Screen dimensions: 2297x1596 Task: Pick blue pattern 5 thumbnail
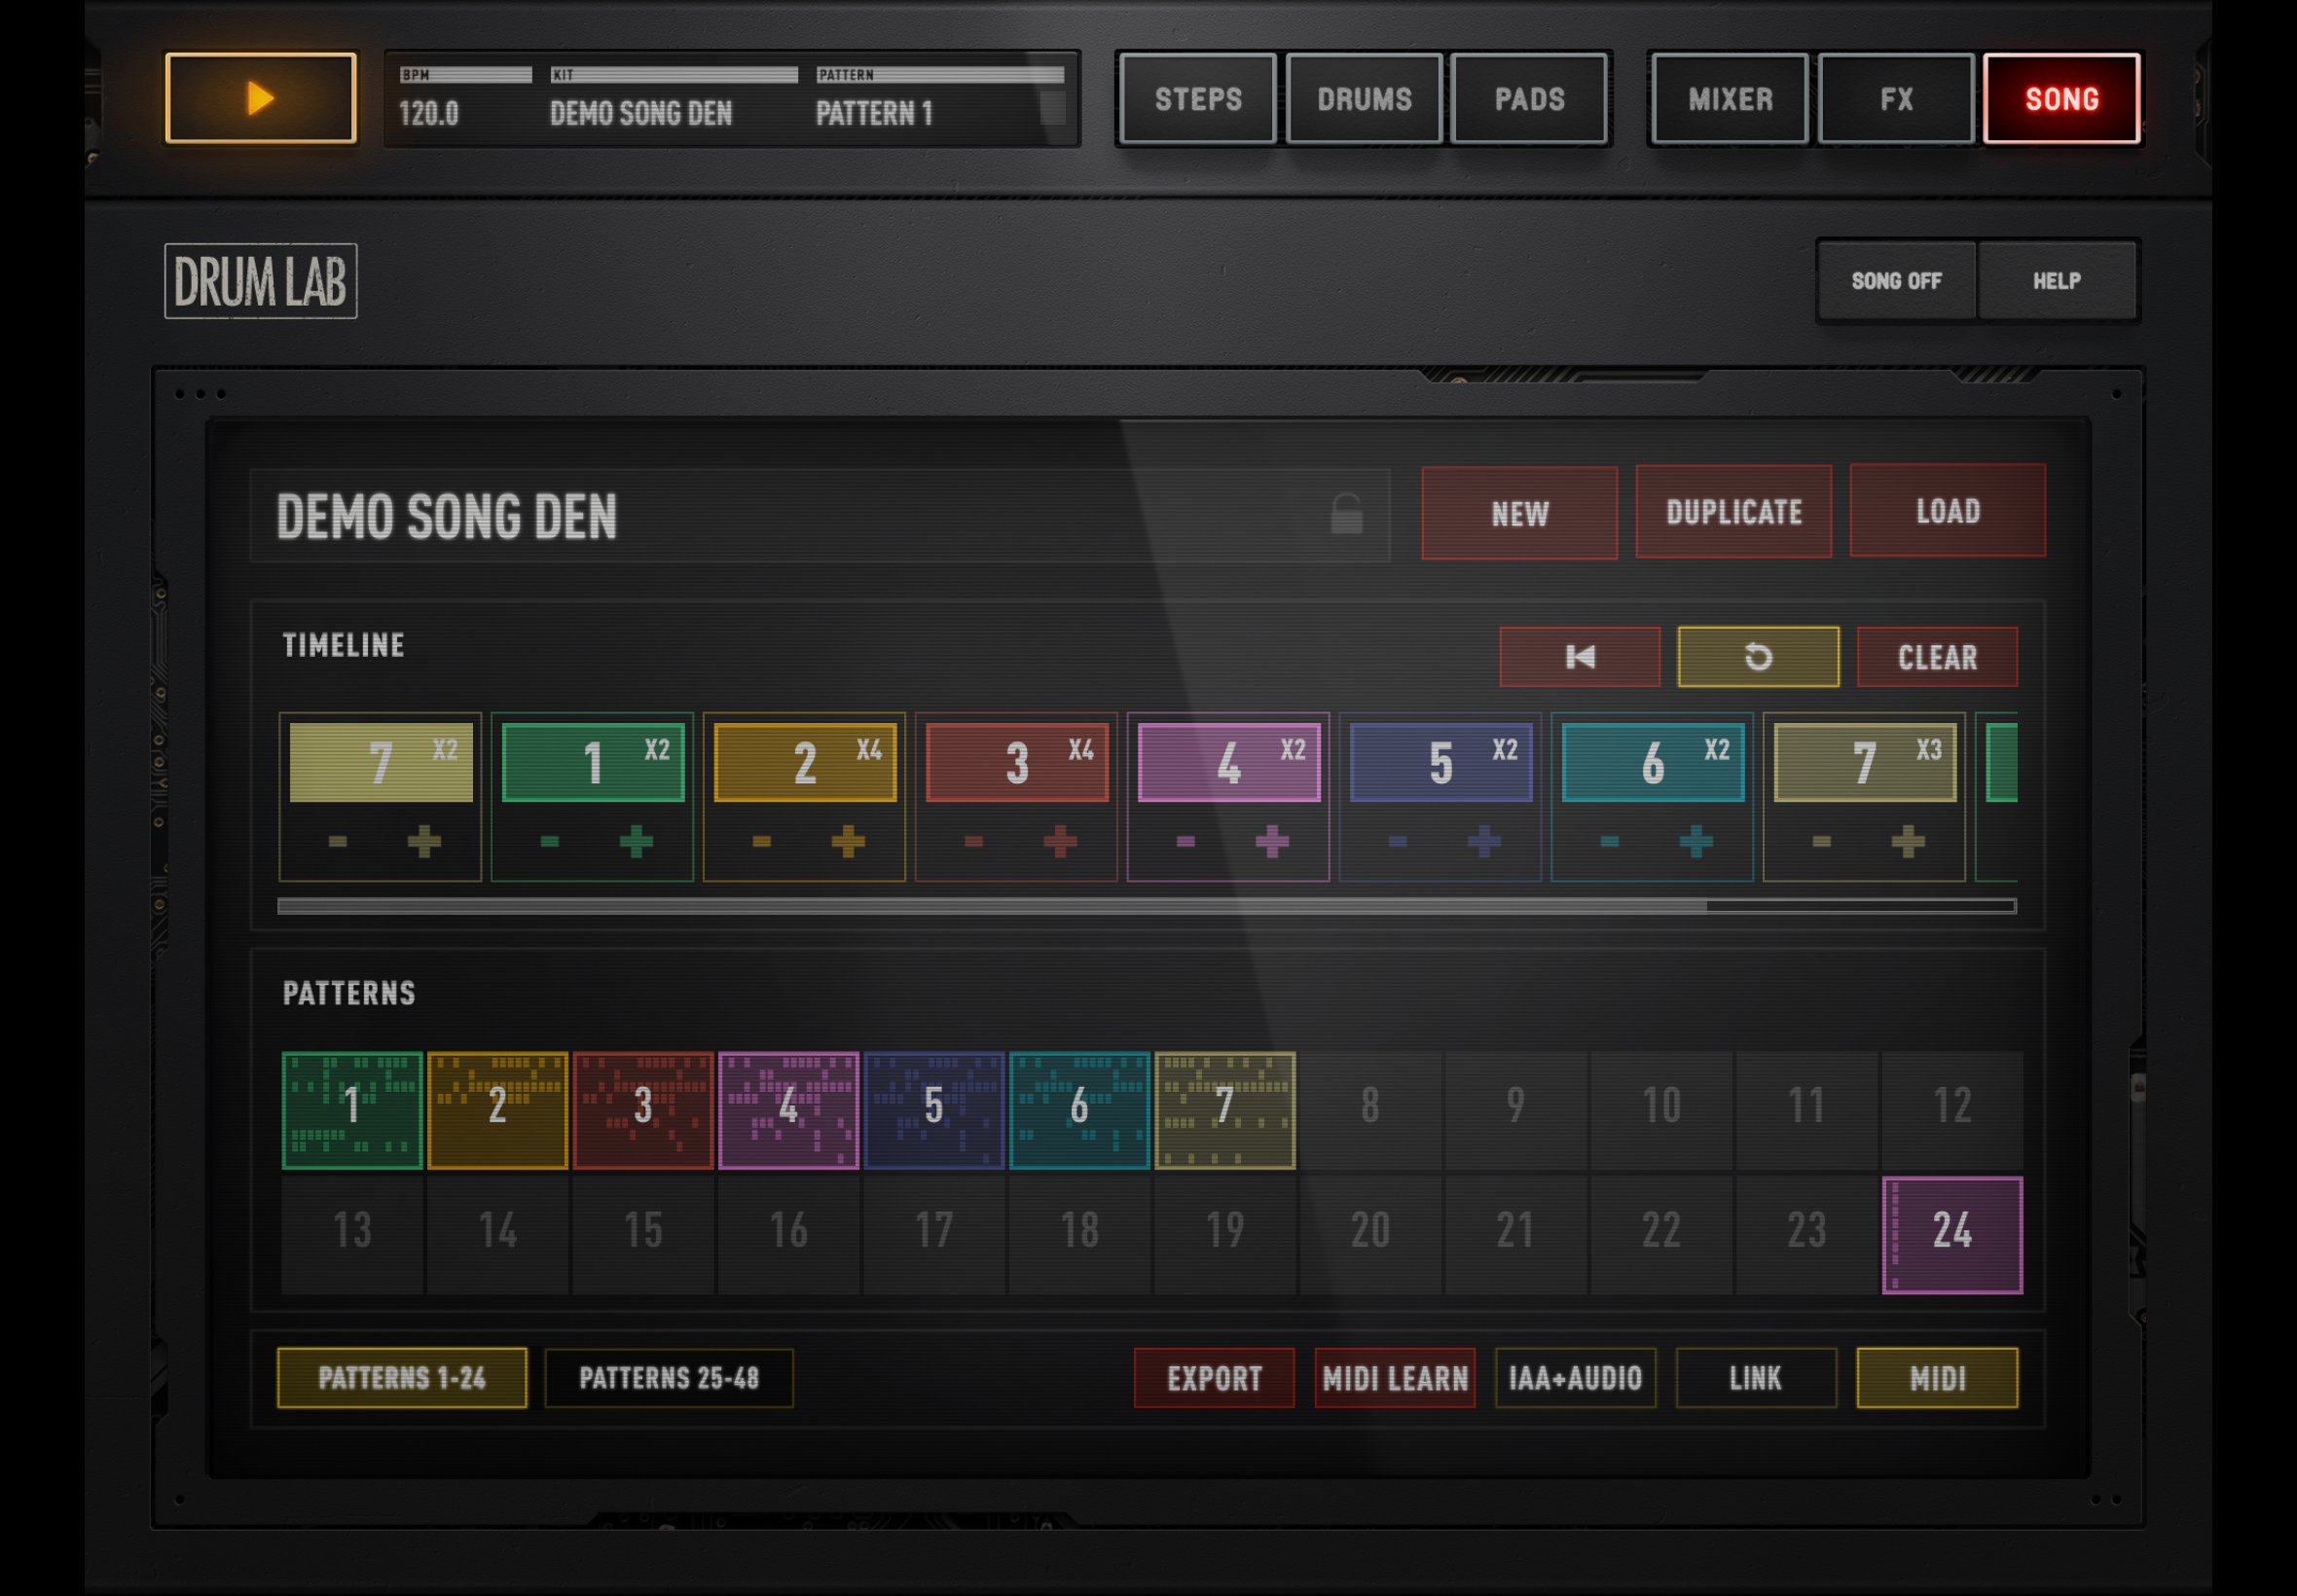point(934,1110)
